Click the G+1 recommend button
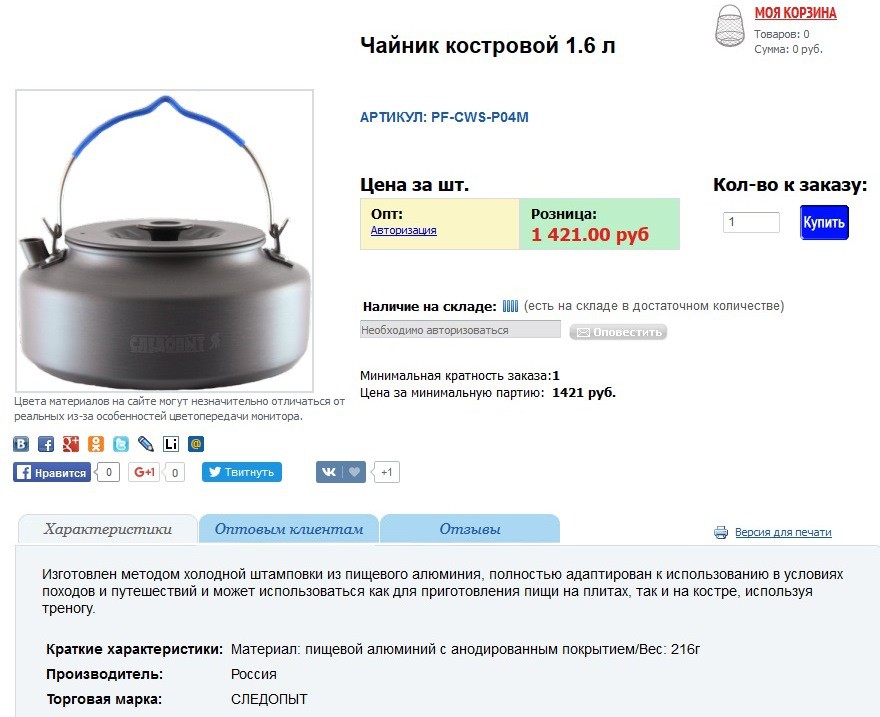Screen dimensions: 880x717 [144, 472]
